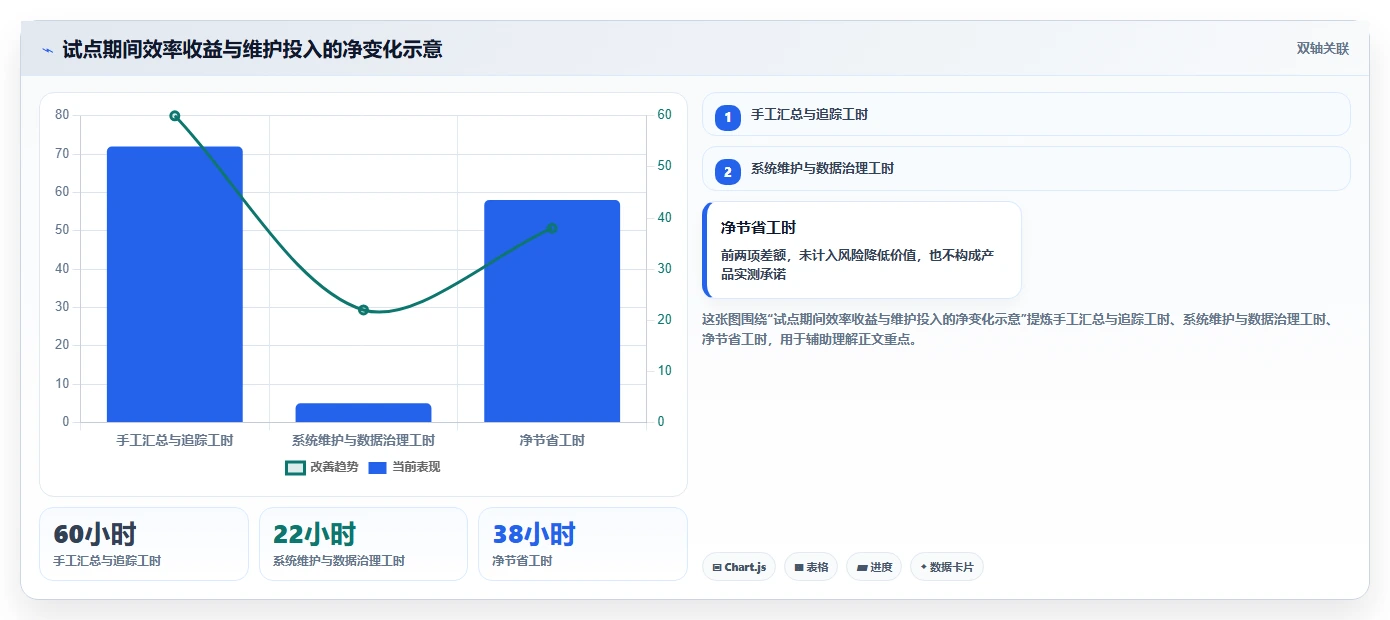Click the 双轴关联 label
This screenshot has width=1390, height=620.
pos(1323,48)
